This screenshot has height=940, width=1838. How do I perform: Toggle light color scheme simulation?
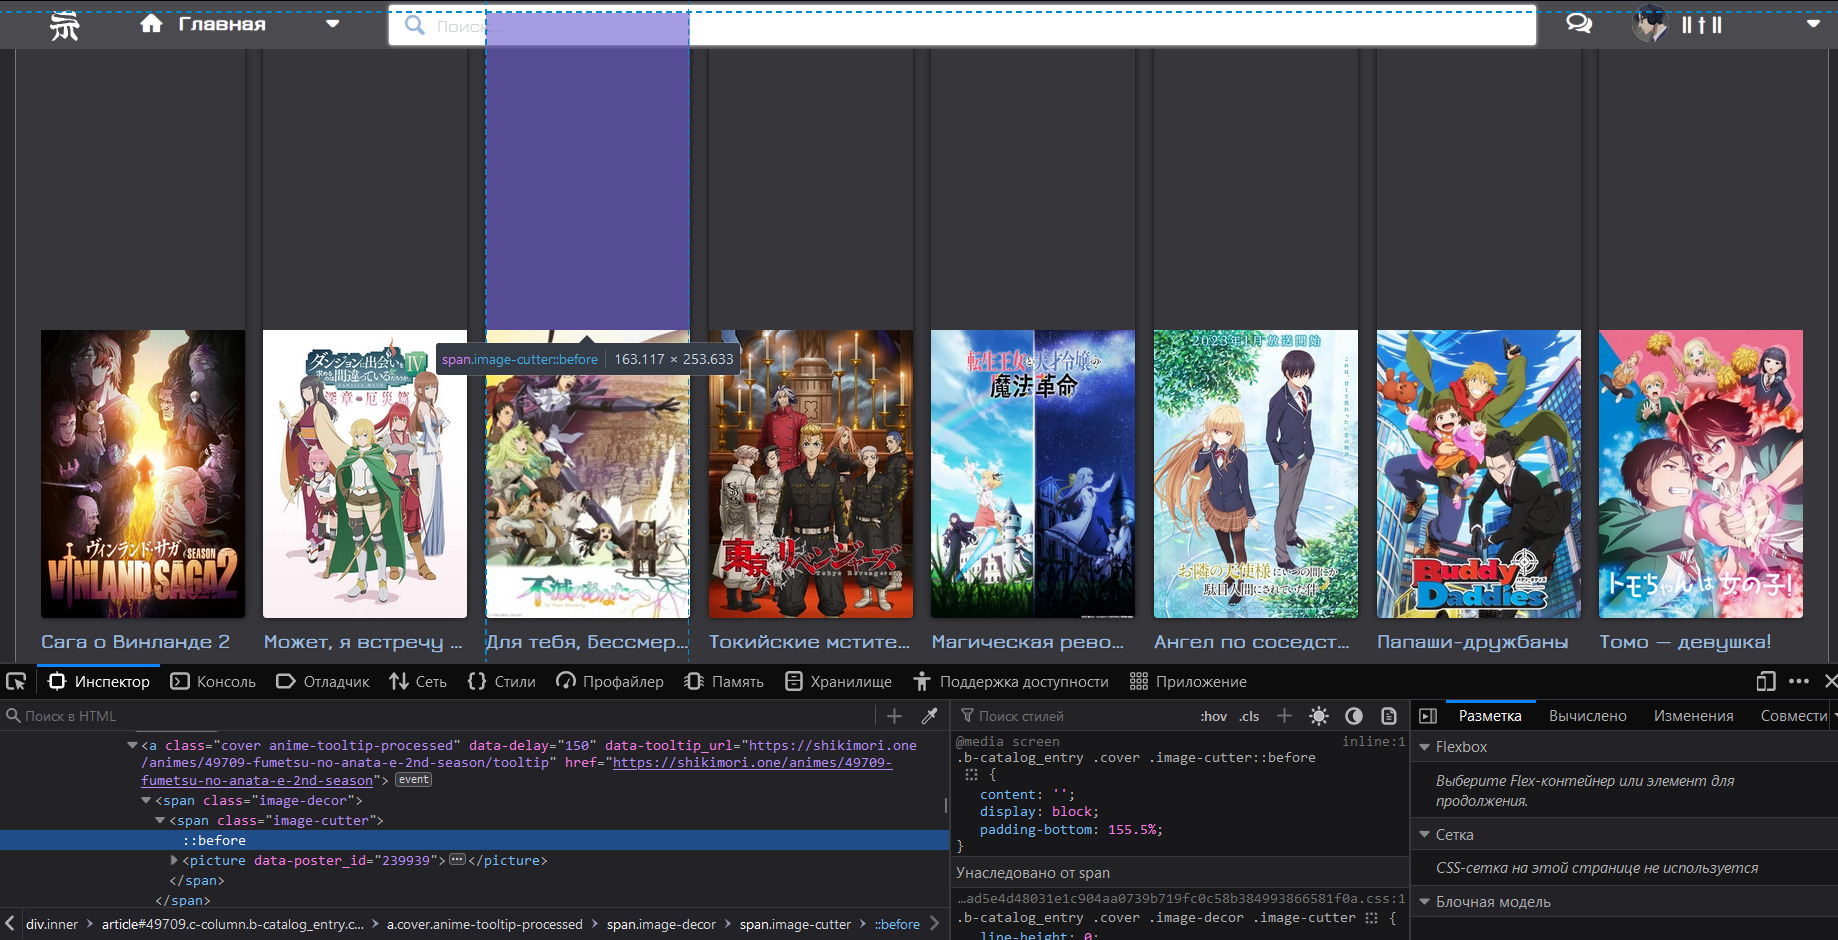[x=1319, y=716]
